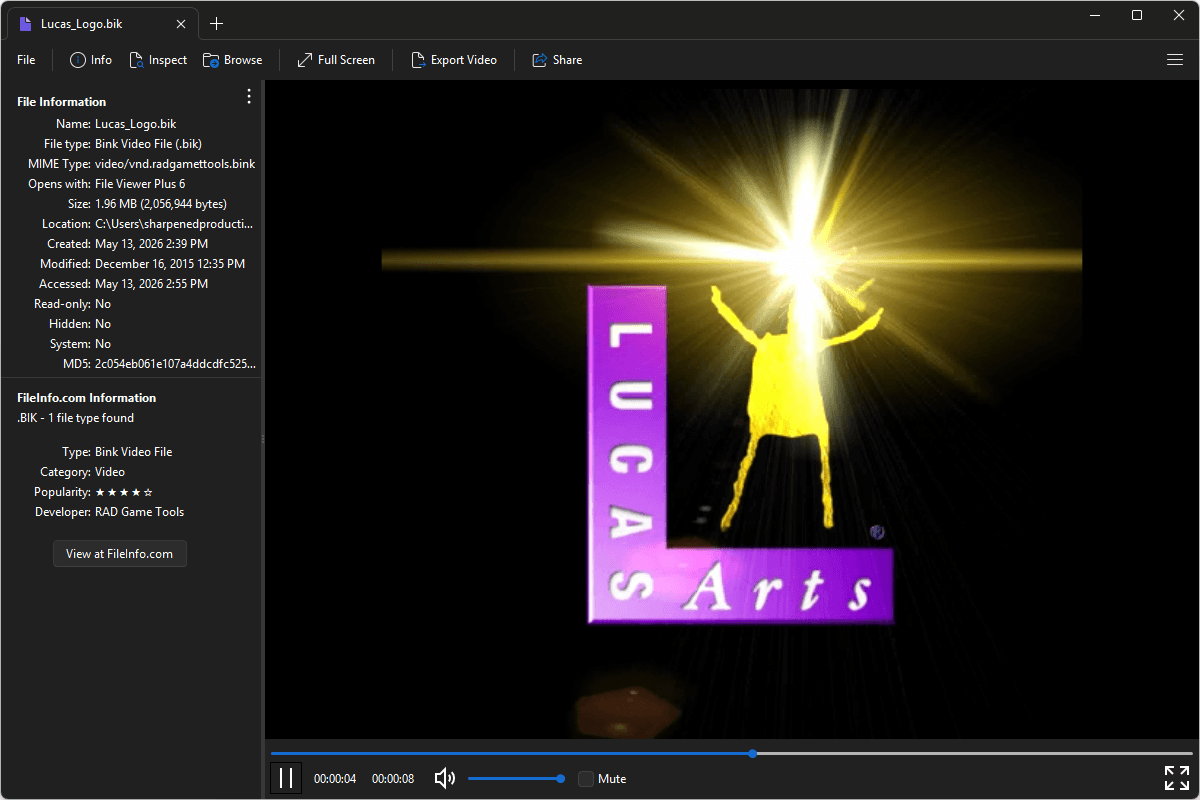Expand video with bottom-right fullscreen icon
This screenshot has height=800, width=1200.
(x=1177, y=778)
